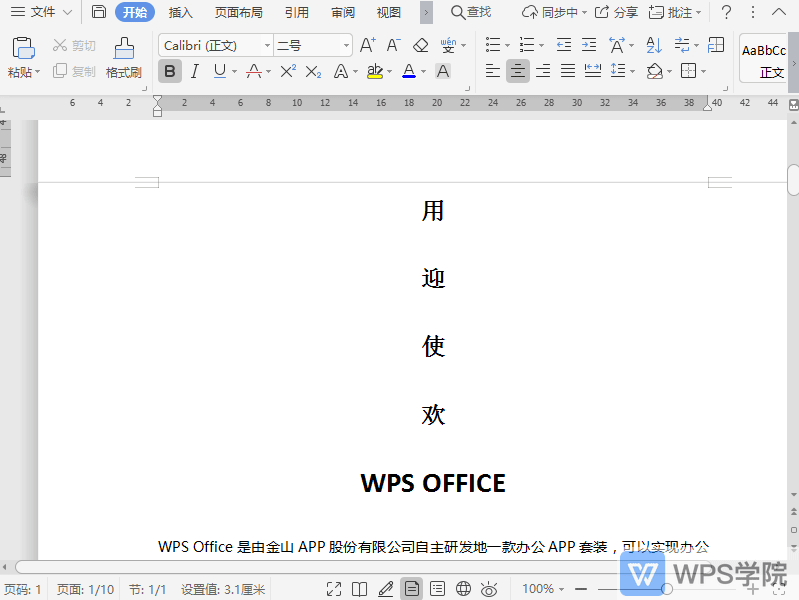Viewport: 799px width, 600px height.
Task: Switch to web layout view in status bar
Action: coord(463,589)
